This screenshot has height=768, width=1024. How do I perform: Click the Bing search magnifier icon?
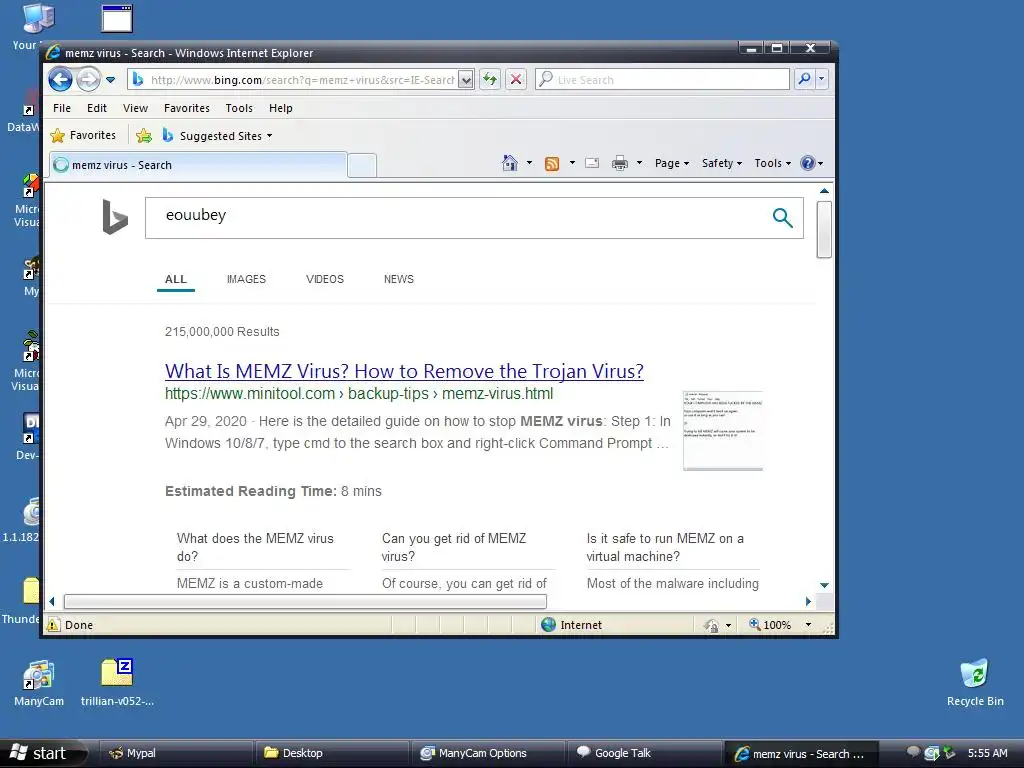[x=782, y=217]
